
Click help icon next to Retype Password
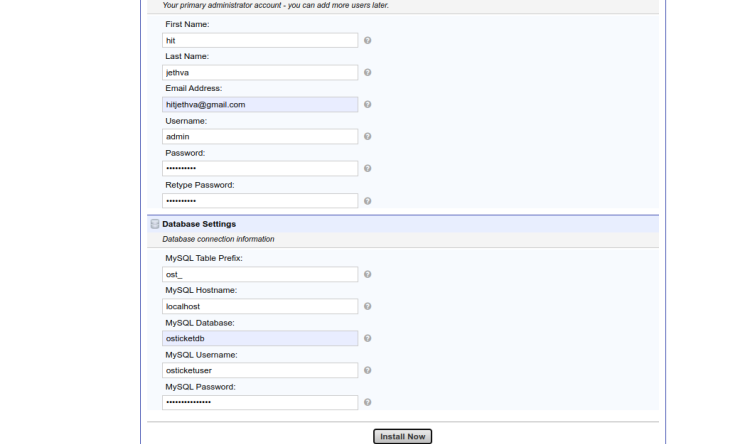tap(368, 201)
